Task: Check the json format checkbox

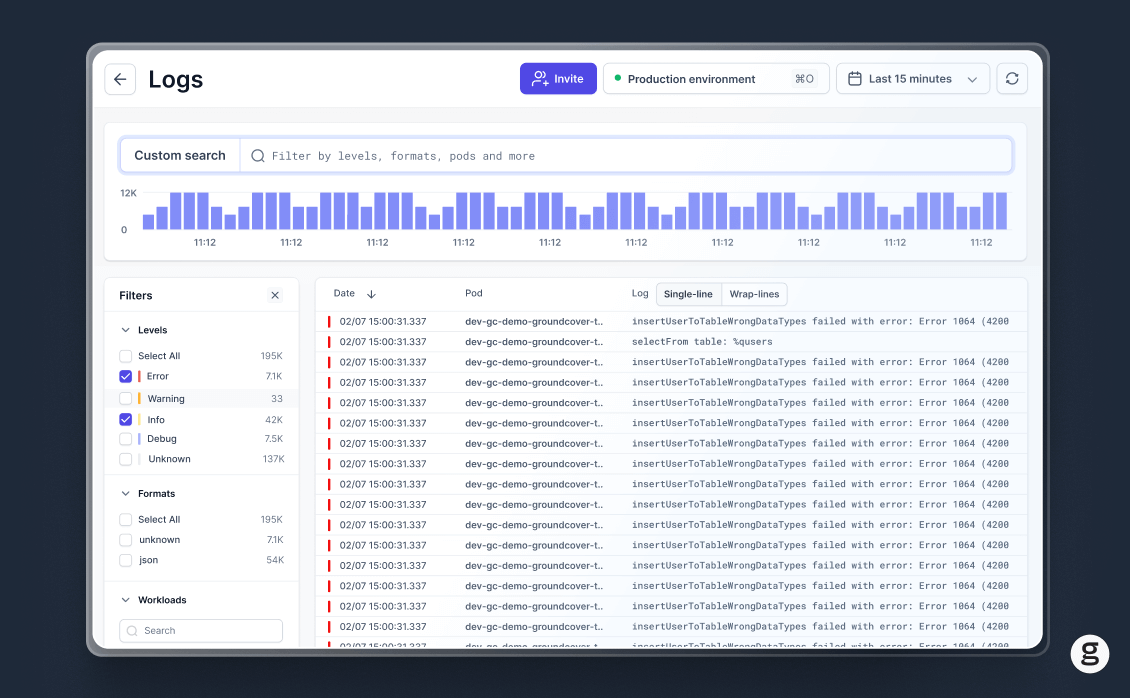Action: click(125, 560)
